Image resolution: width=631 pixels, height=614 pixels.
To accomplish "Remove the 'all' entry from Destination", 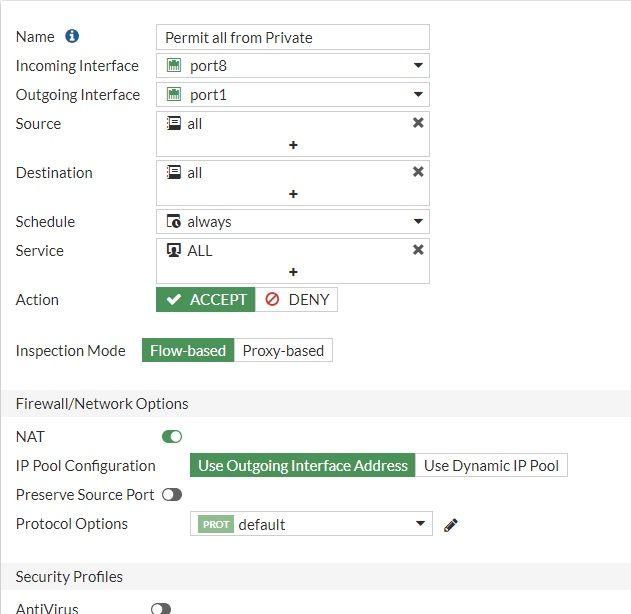I will 418,172.
